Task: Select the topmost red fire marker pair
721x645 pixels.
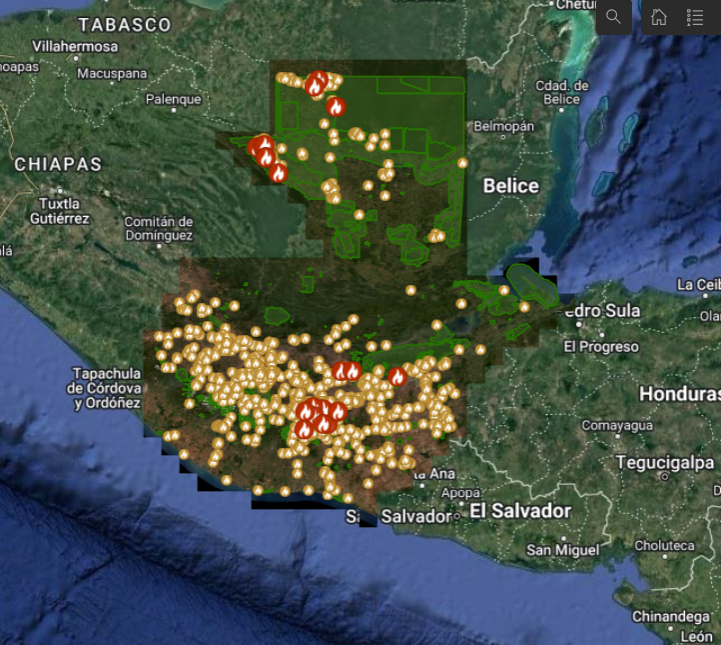Action: pos(317,83)
